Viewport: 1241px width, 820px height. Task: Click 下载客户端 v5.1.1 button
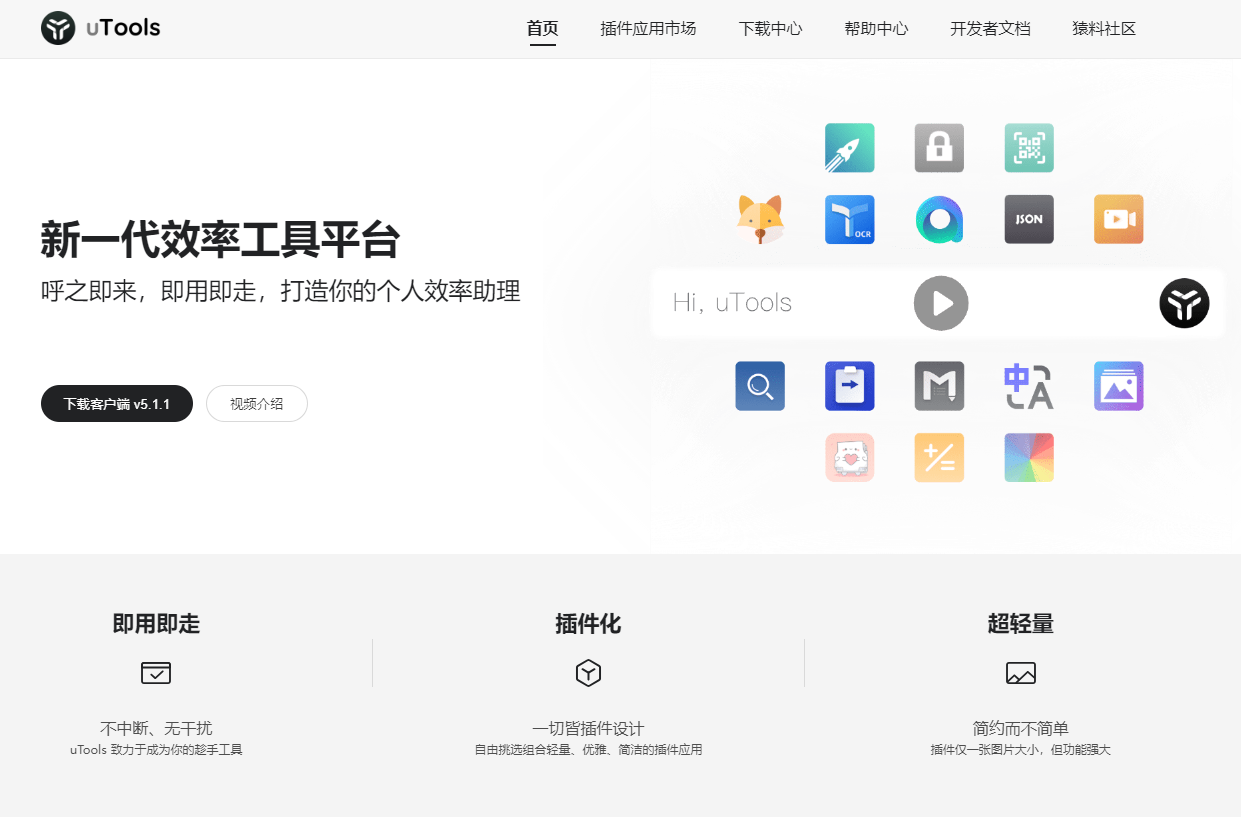point(117,404)
